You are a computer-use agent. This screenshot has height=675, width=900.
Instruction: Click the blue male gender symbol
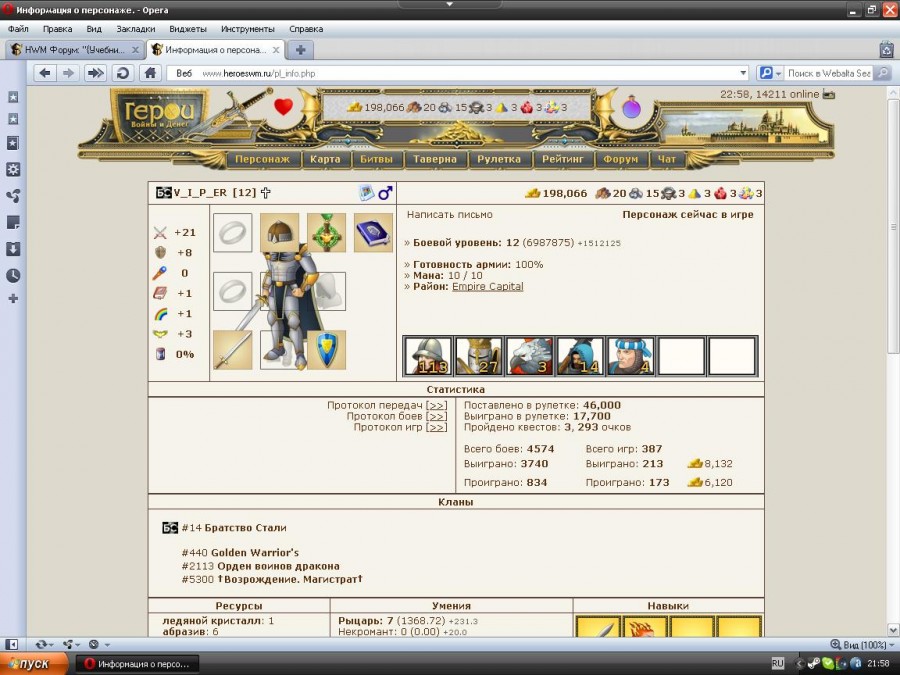(385, 193)
